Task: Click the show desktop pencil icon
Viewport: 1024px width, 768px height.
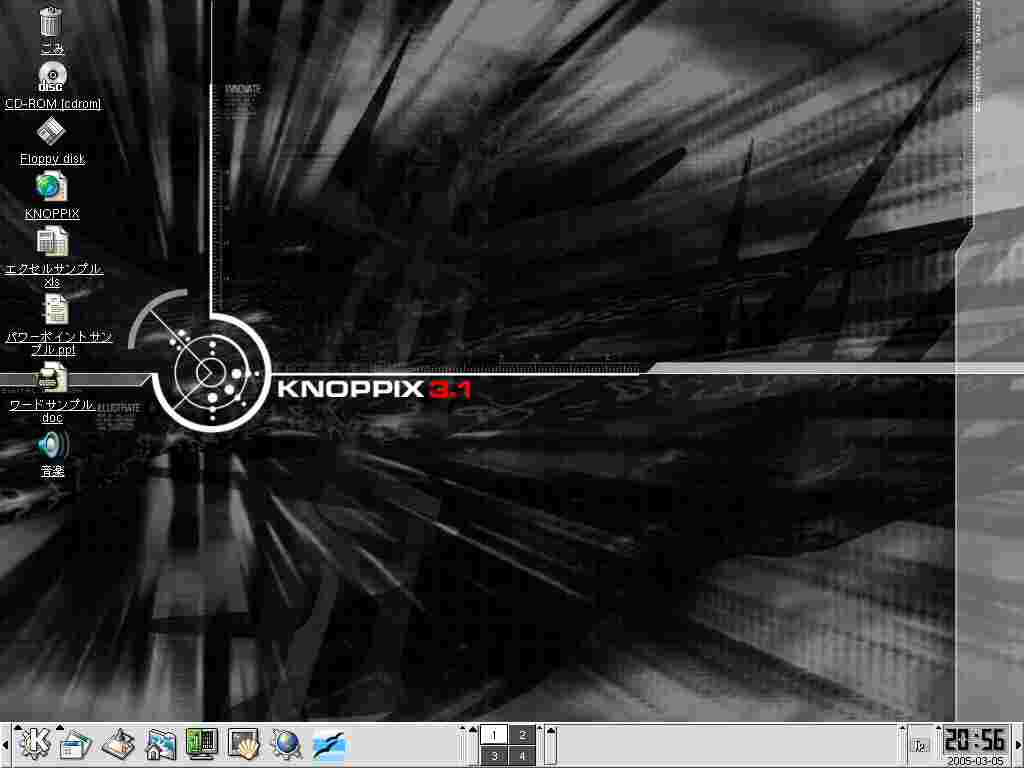Action: 119,743
